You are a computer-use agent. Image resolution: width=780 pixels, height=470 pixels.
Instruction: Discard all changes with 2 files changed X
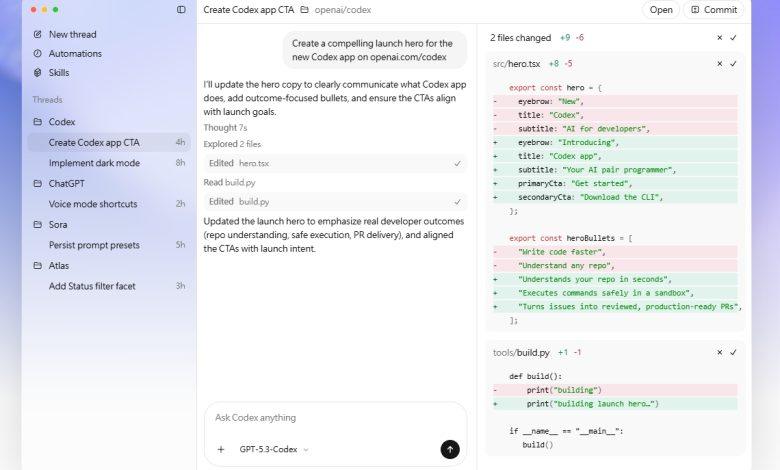tap(719, 38)
